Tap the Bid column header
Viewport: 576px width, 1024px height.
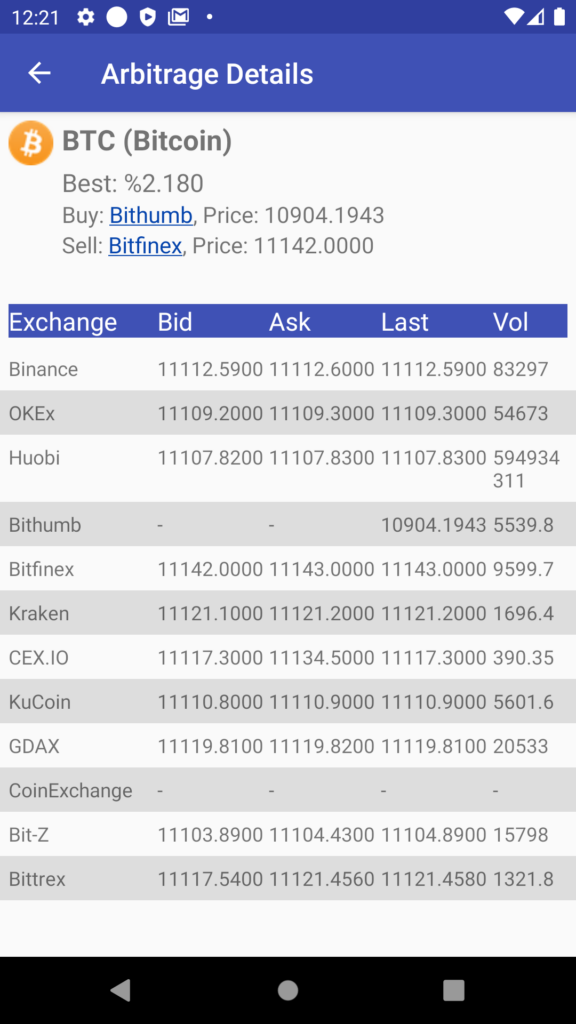coord(175,321)
